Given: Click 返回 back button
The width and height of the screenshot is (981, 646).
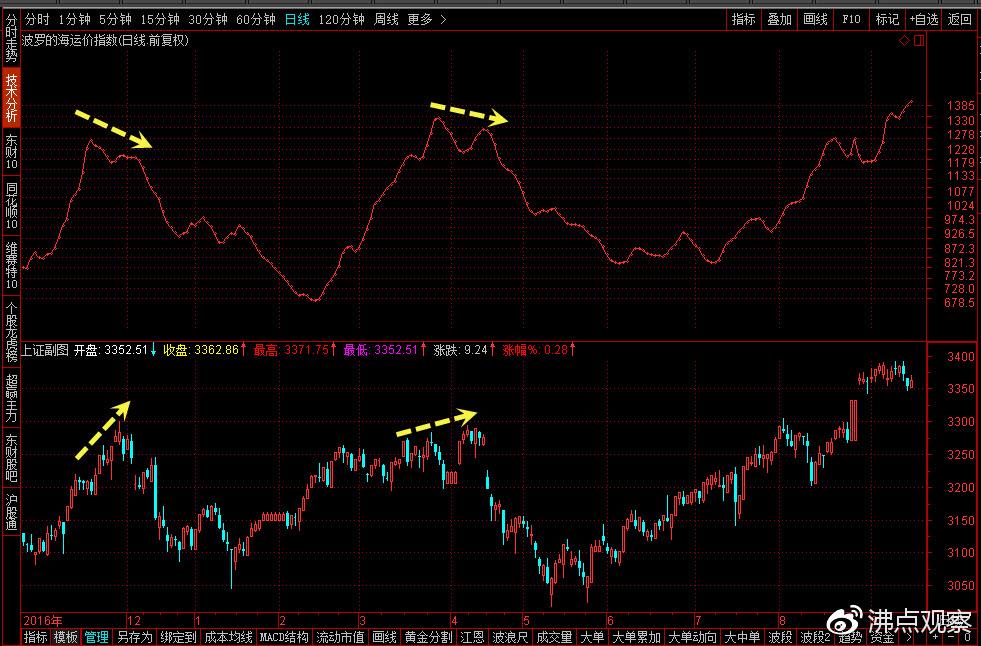Looking at the screenshot, I should tap(959, 19).
